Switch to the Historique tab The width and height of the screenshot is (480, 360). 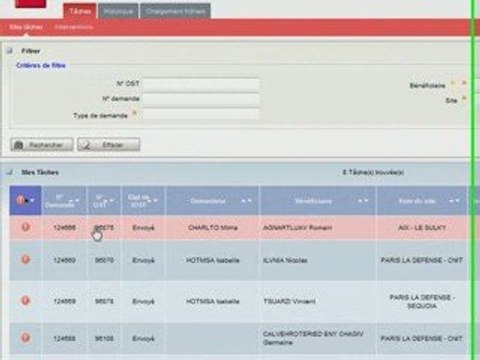[x=118, y=11]
